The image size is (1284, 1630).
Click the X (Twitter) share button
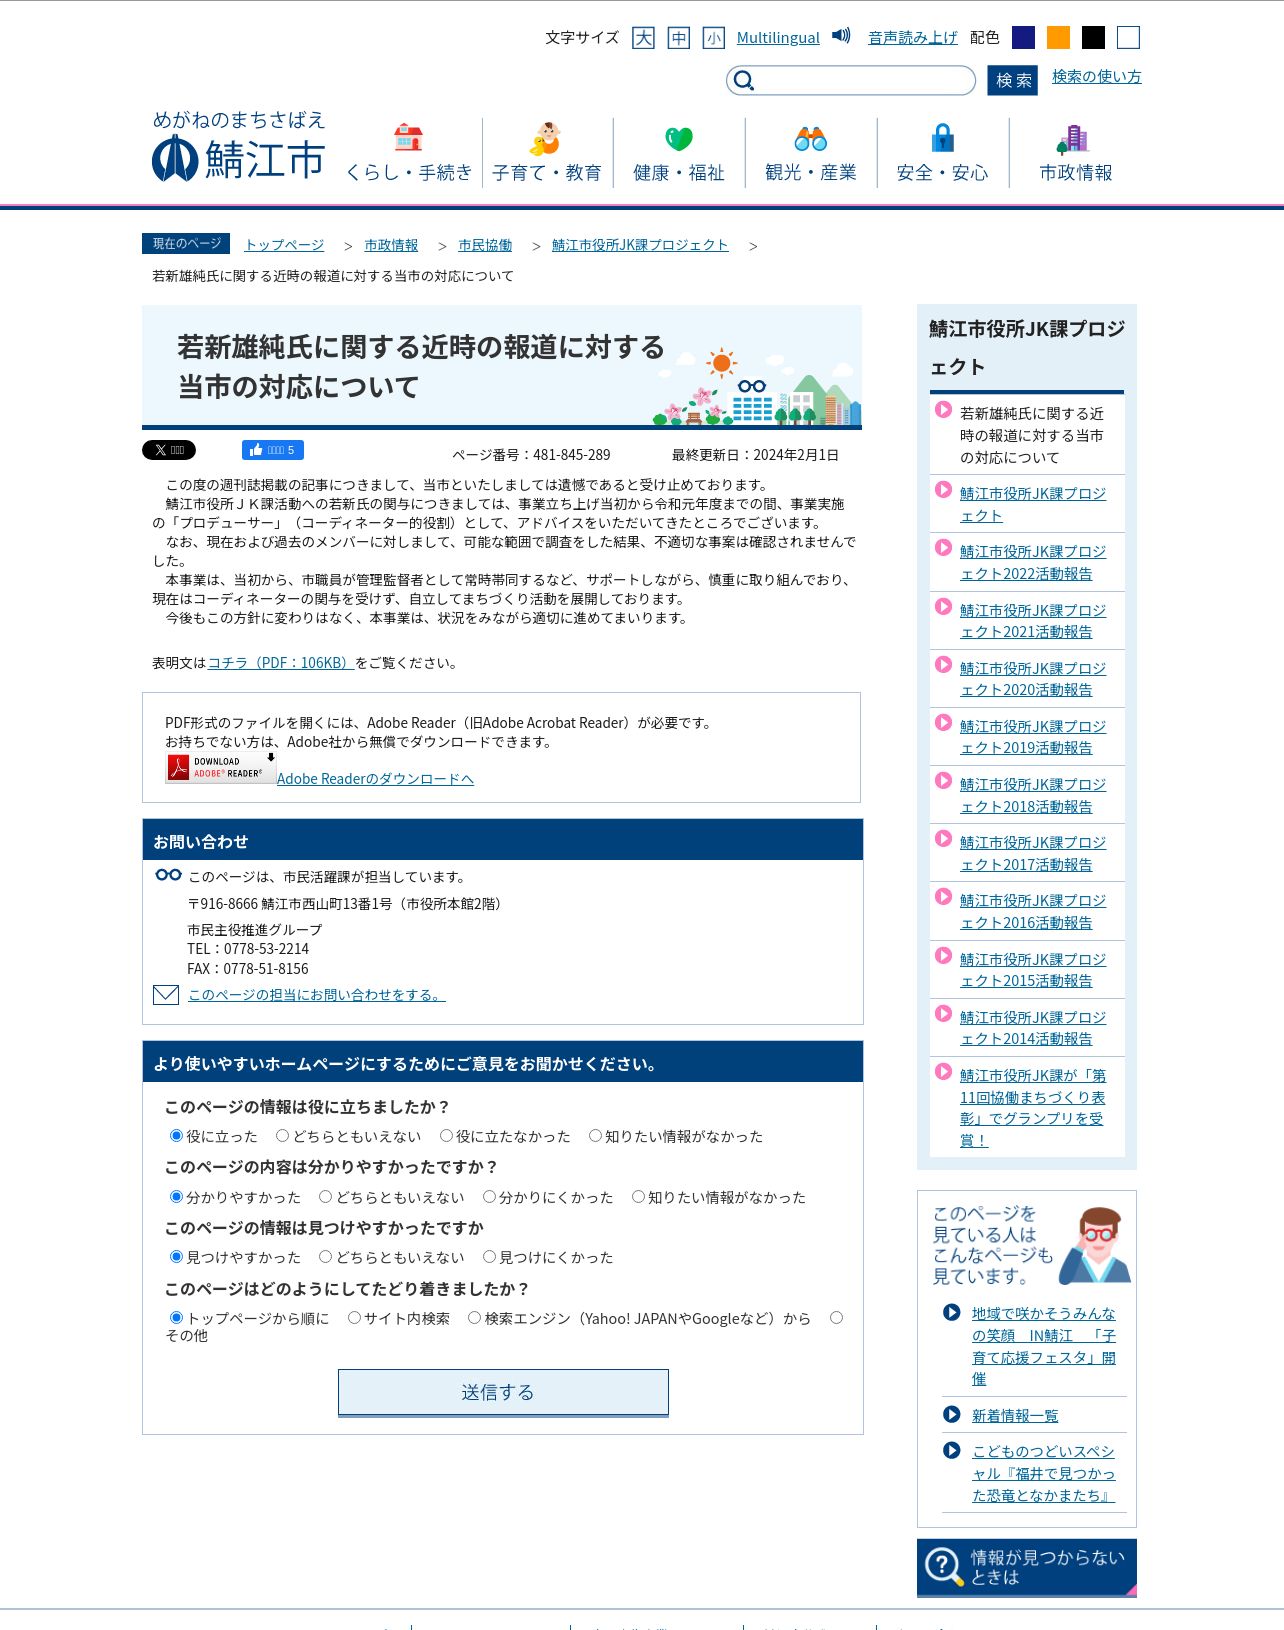click(x=169, y=450)
